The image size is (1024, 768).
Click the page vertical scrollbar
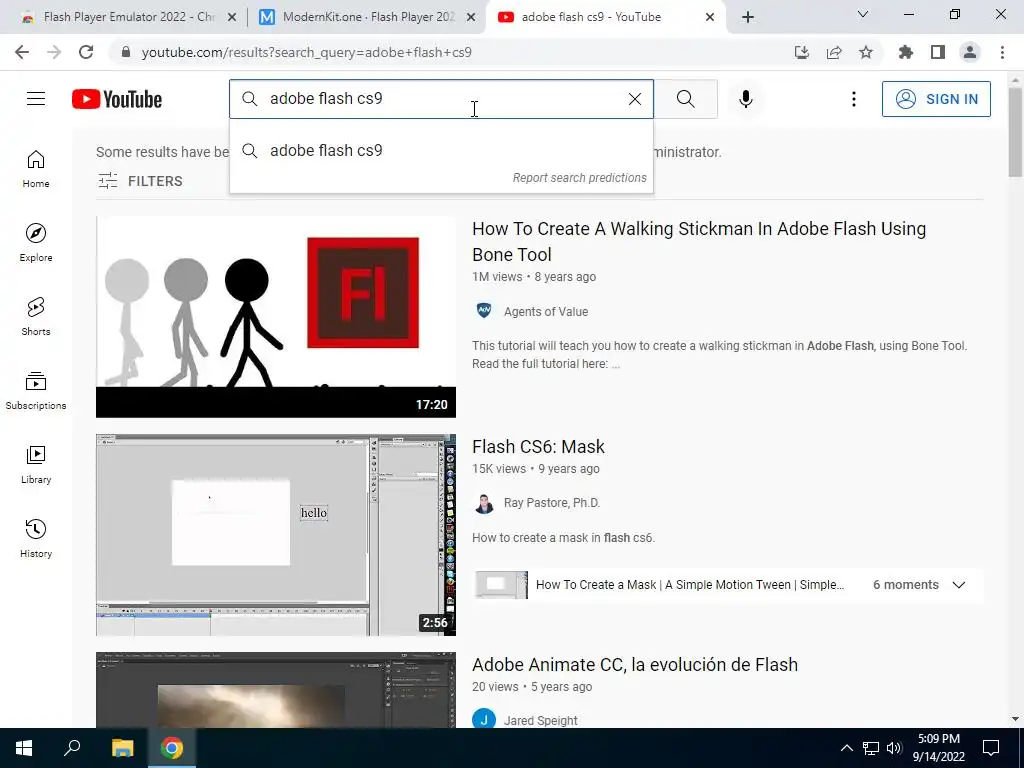coord(1015,131)
